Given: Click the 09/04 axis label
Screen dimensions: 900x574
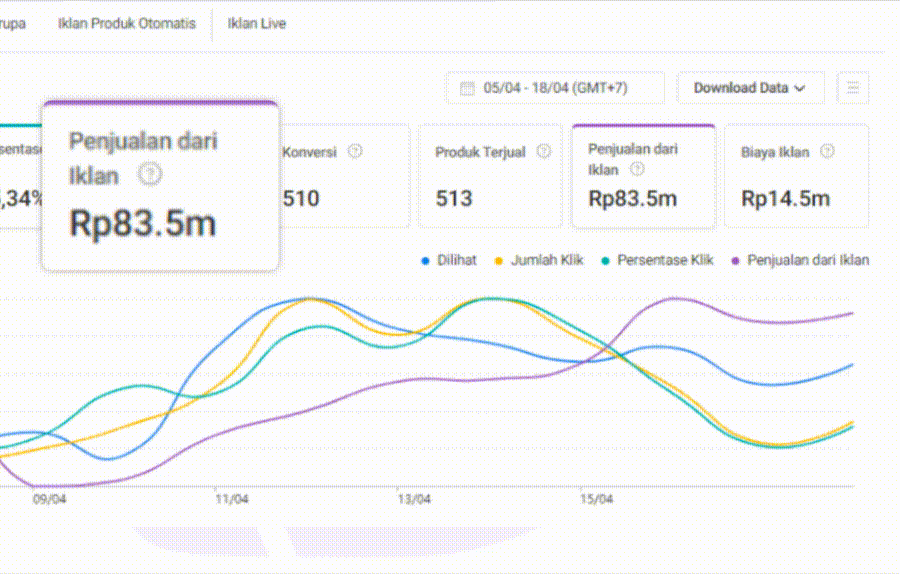Looking at the screenshot, I should (49, 499).
